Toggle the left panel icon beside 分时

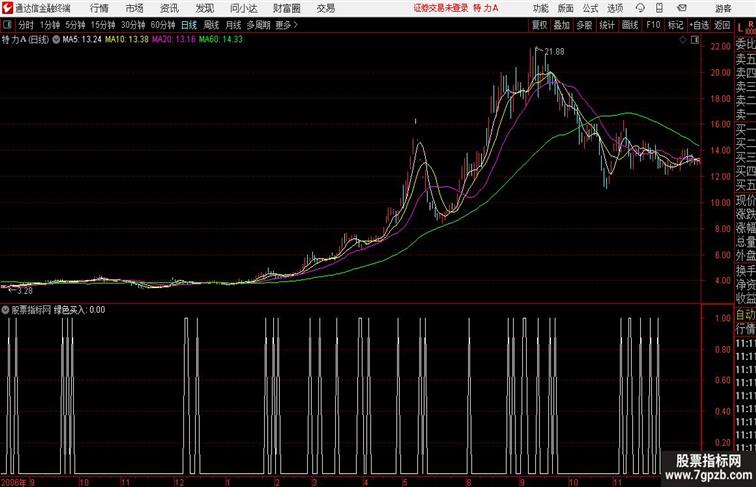pos(7,25)
